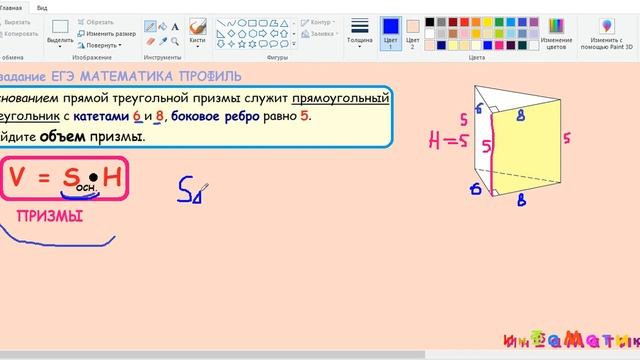Choose the Five-point star shape
This screenshot has width=640, height=360.
[x=242, y=44]
